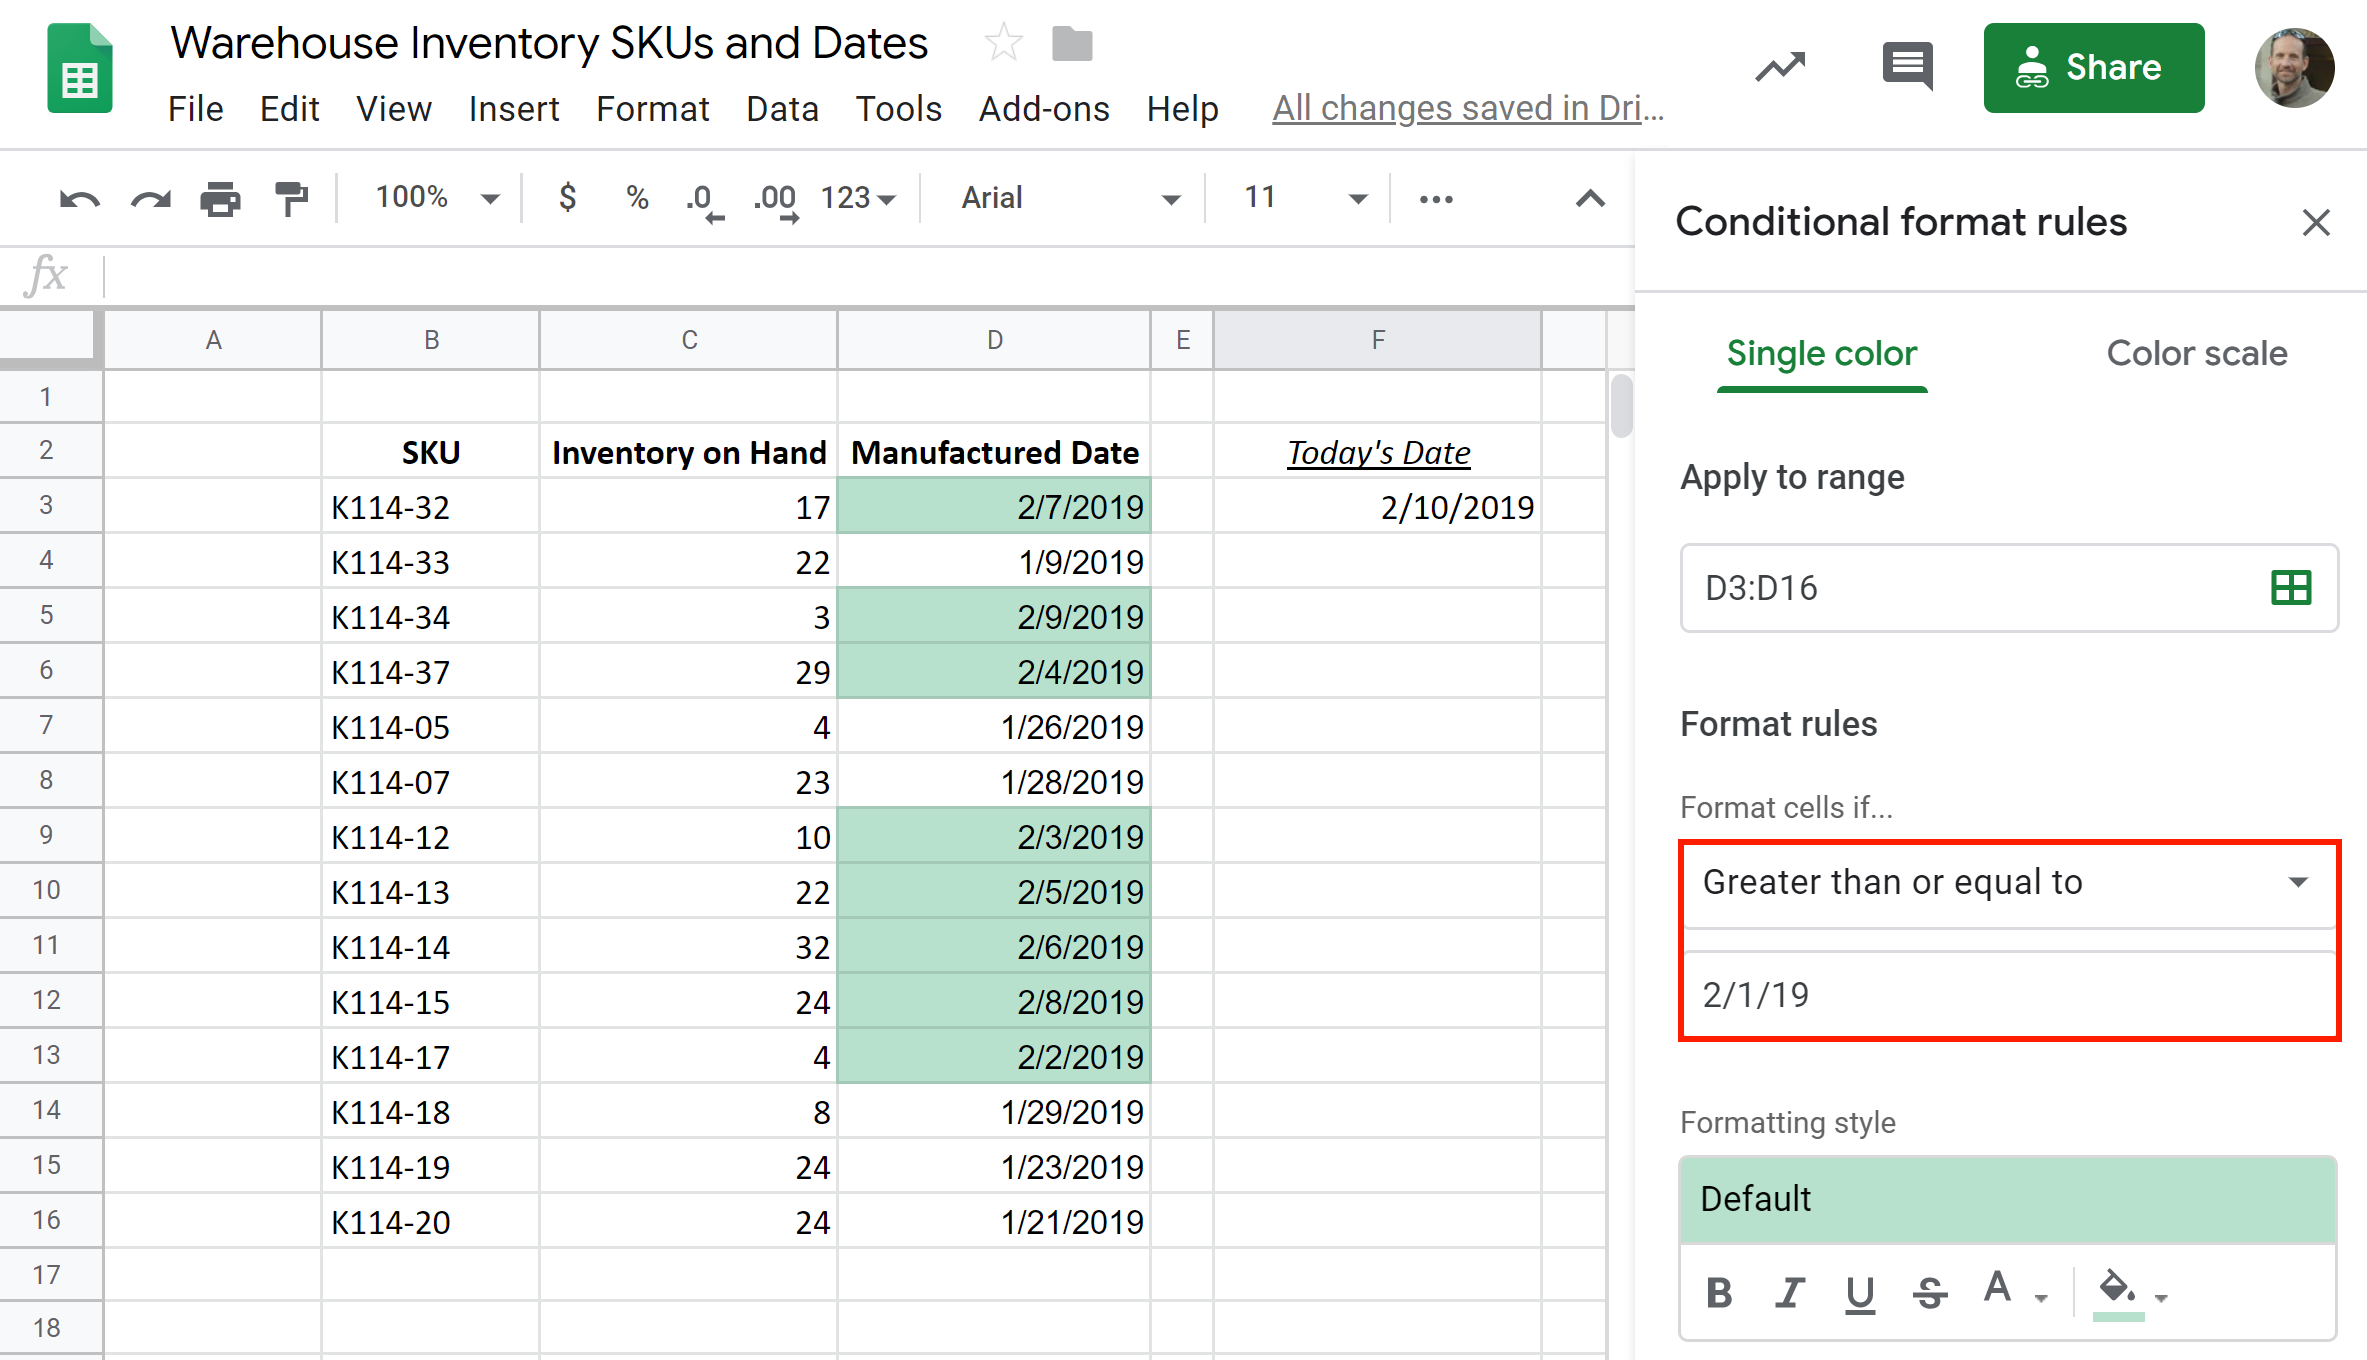Select inventory cell showing 32
This screenshot has width=2367, height=1360.
[688, 947]
